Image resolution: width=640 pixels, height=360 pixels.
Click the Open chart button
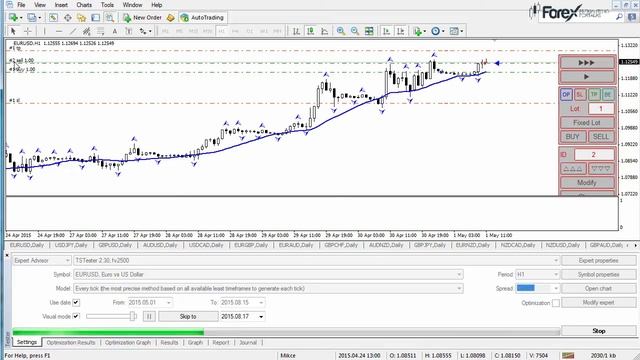click(598, 288)
